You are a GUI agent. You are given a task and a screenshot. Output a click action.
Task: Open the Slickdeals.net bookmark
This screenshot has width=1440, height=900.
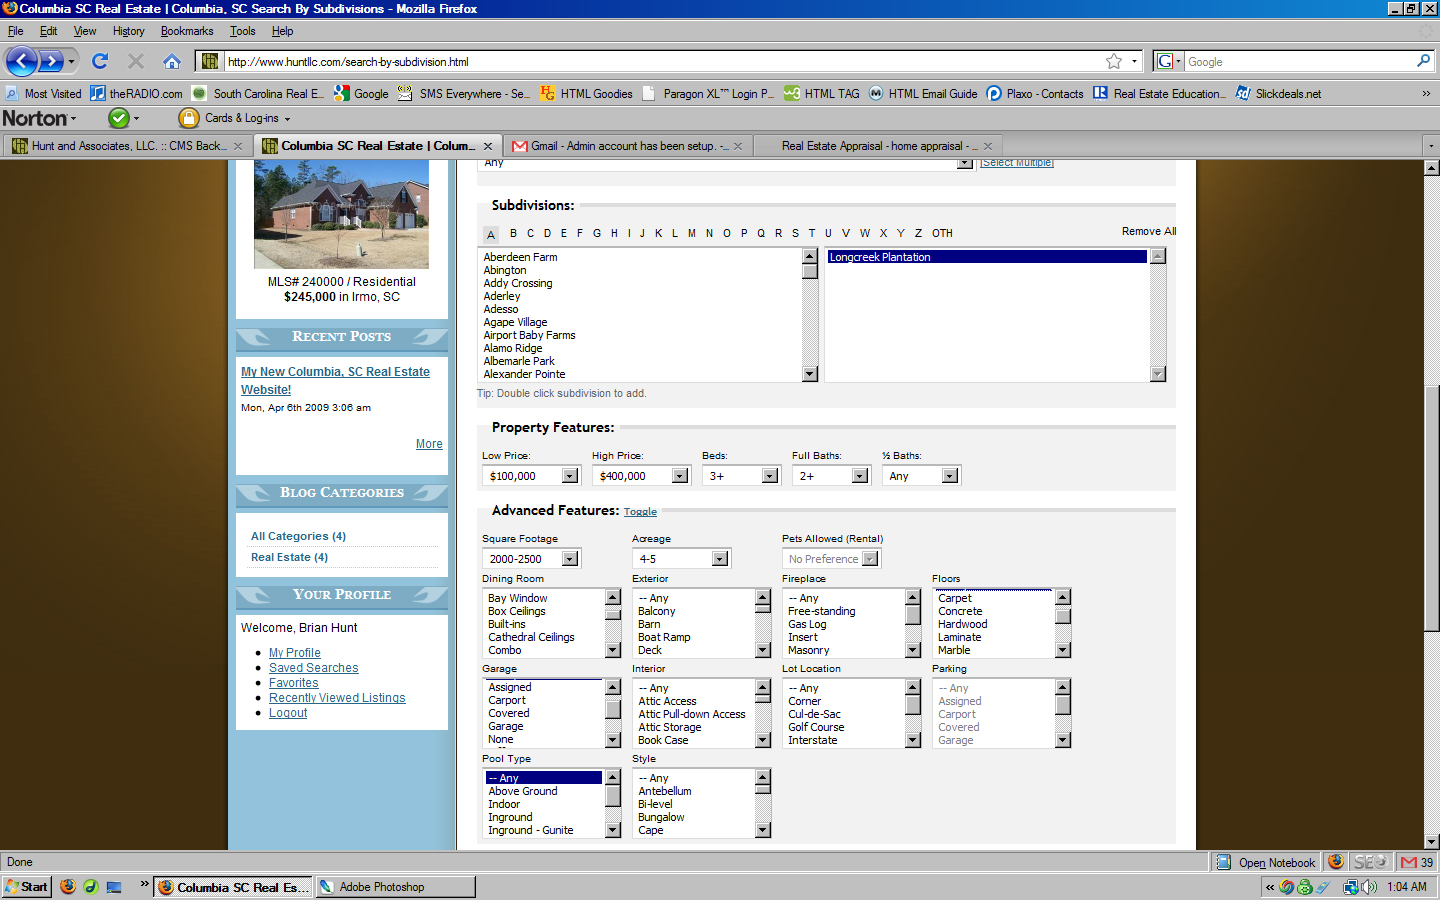pos(1278,93)
